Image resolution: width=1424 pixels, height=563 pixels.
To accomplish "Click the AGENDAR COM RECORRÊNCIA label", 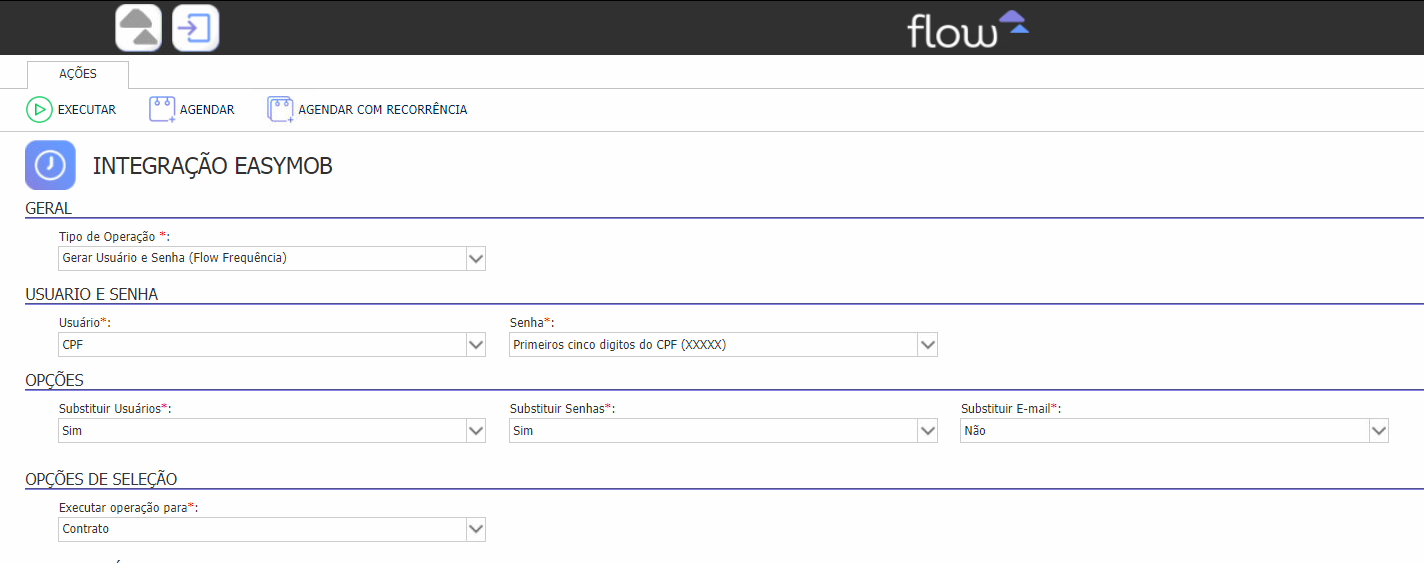I will click(x=383, y=110).
